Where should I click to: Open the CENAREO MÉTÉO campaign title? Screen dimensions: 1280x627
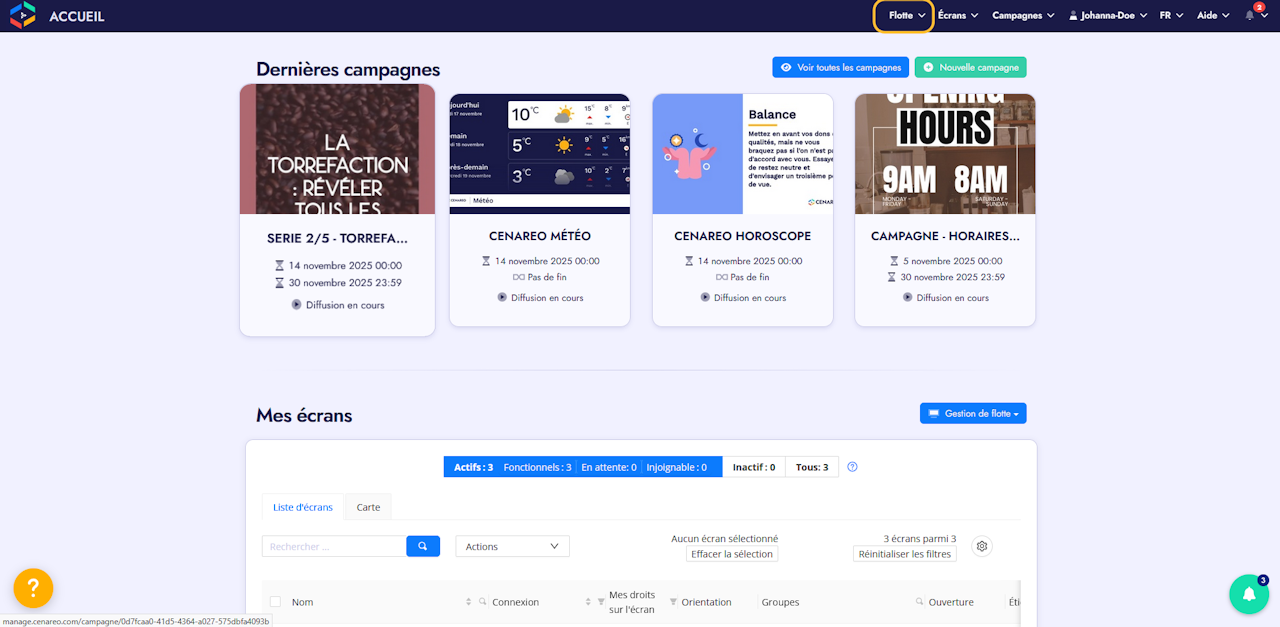tap(540, 236)
